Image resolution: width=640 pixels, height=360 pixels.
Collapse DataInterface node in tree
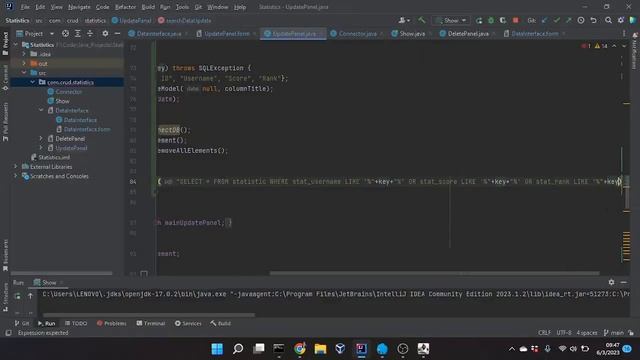(41, 110)
